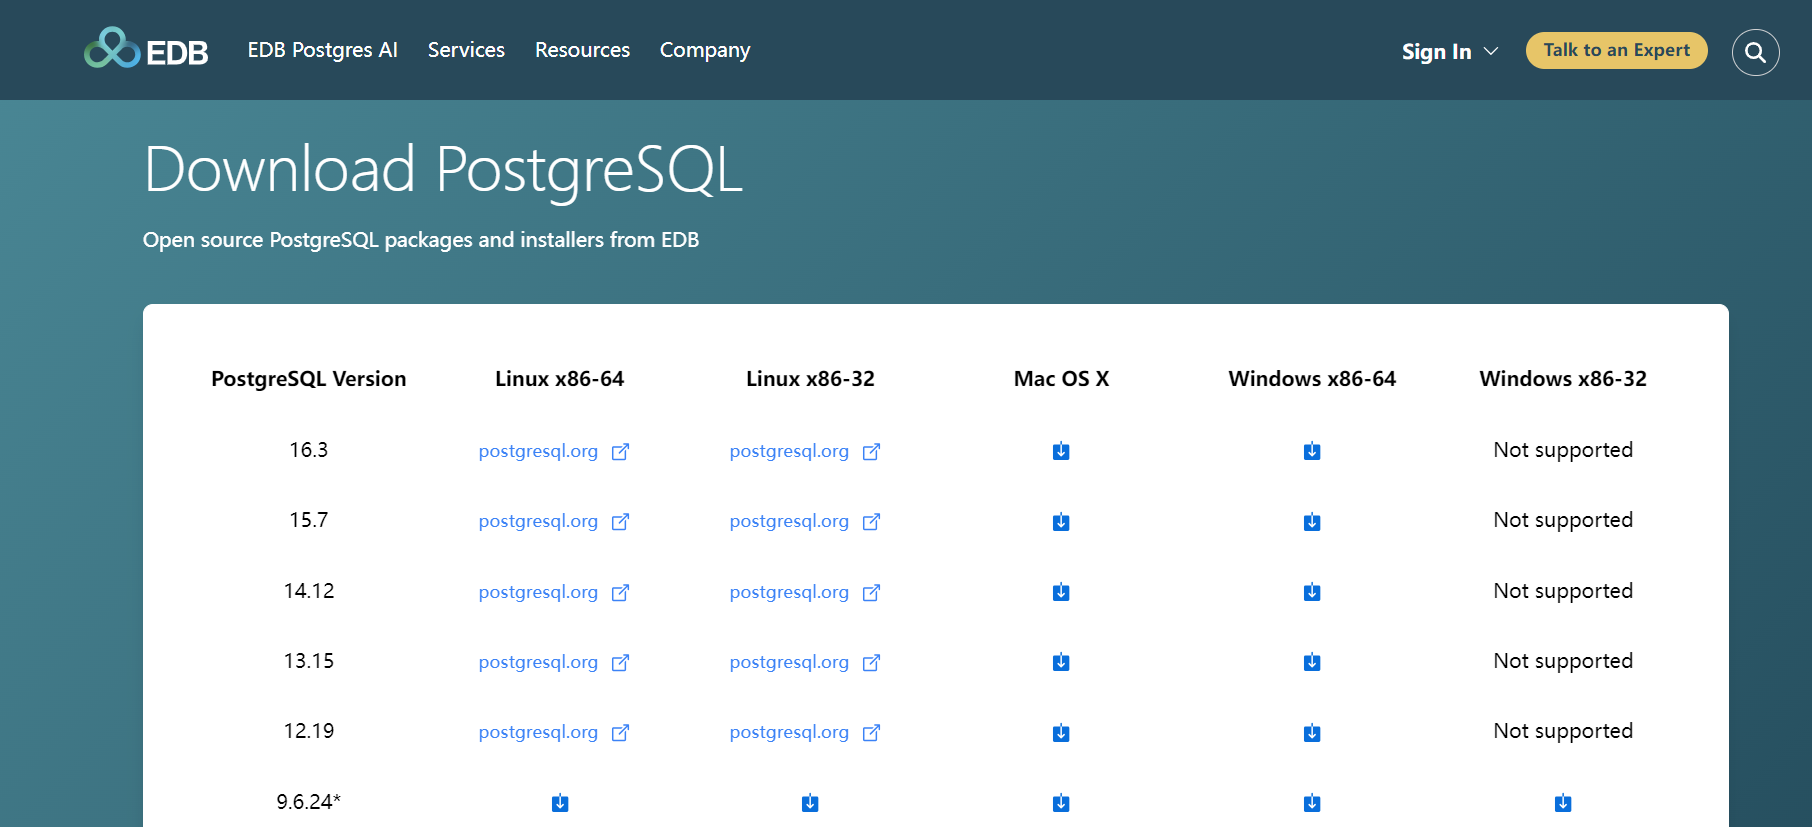1812x827 pixels.
Task: Click Not supported in the 16.3 row
Action: coord(1563,450)
